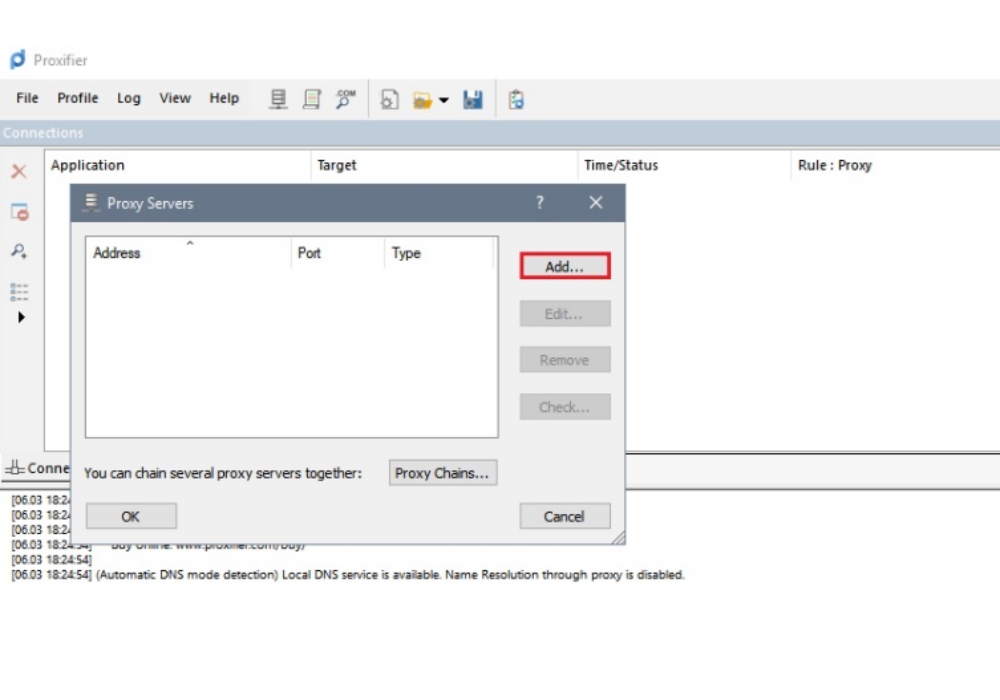Open Proxification Rules toolbar icon
The image size is (1000, 700).
[x=312, y=99]
